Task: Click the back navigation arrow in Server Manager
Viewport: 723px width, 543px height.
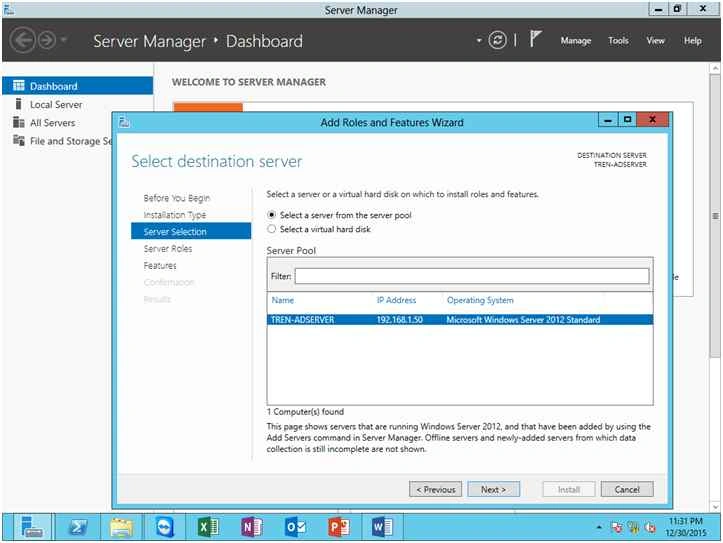Action: coord(23,40)
